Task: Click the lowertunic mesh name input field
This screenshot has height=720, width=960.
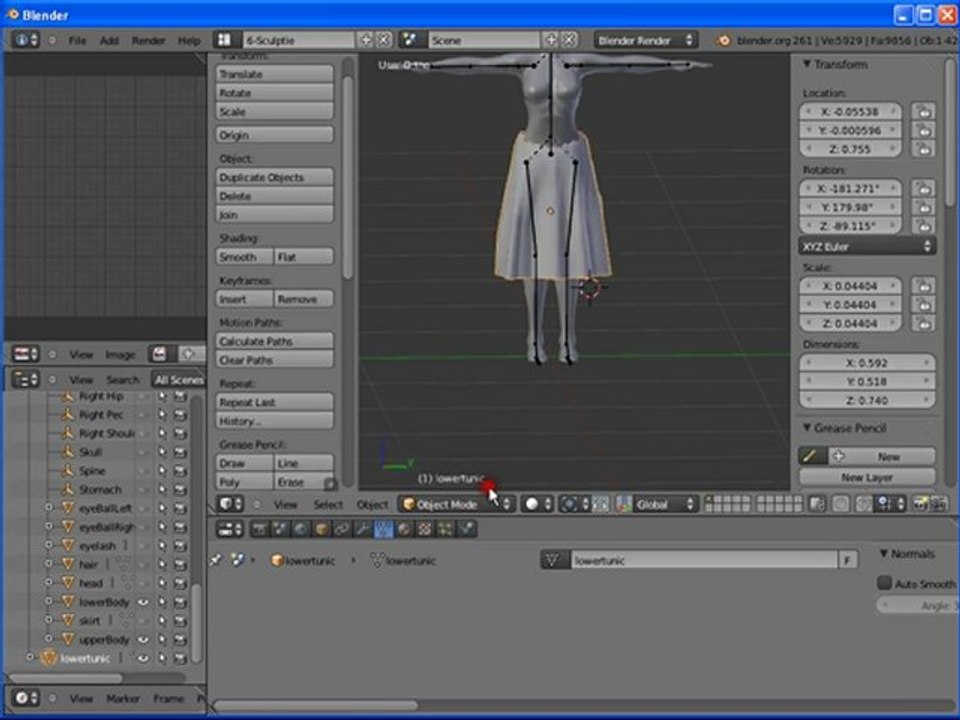Action: click(703, 561)
